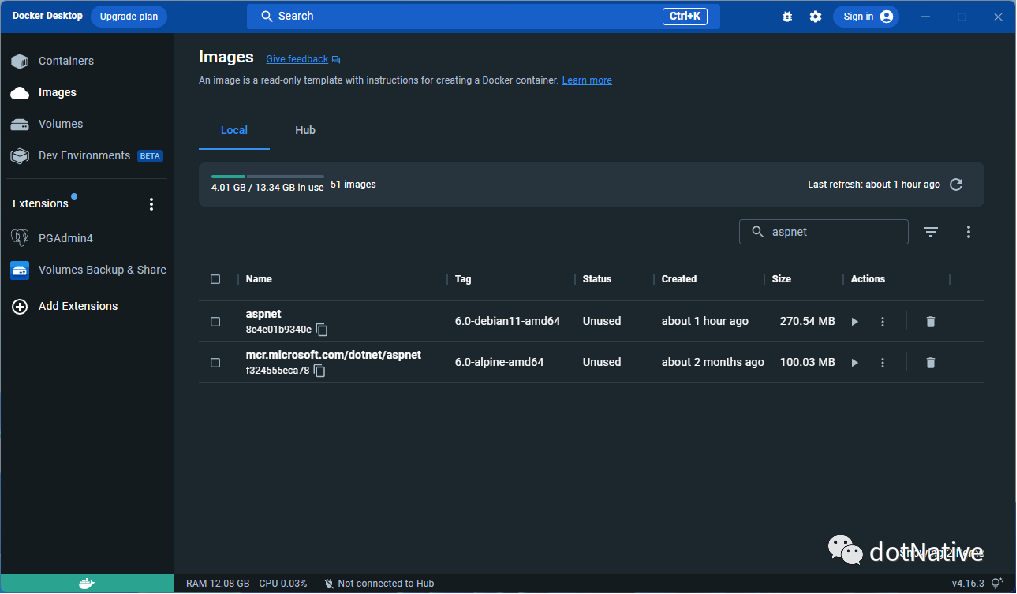Click the Ctrl+K shortcut badge
Screen dimensions: 1017x594
click(685, 16)
